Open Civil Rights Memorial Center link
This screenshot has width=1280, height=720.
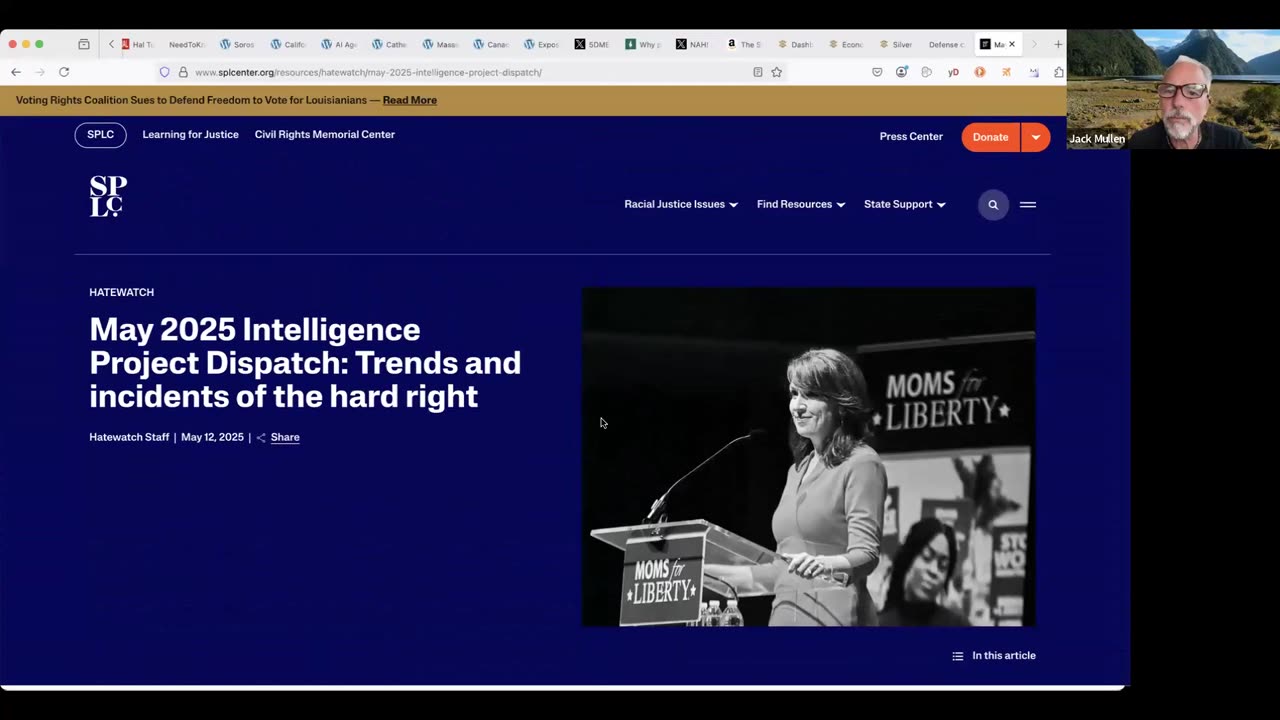point(325,135)
